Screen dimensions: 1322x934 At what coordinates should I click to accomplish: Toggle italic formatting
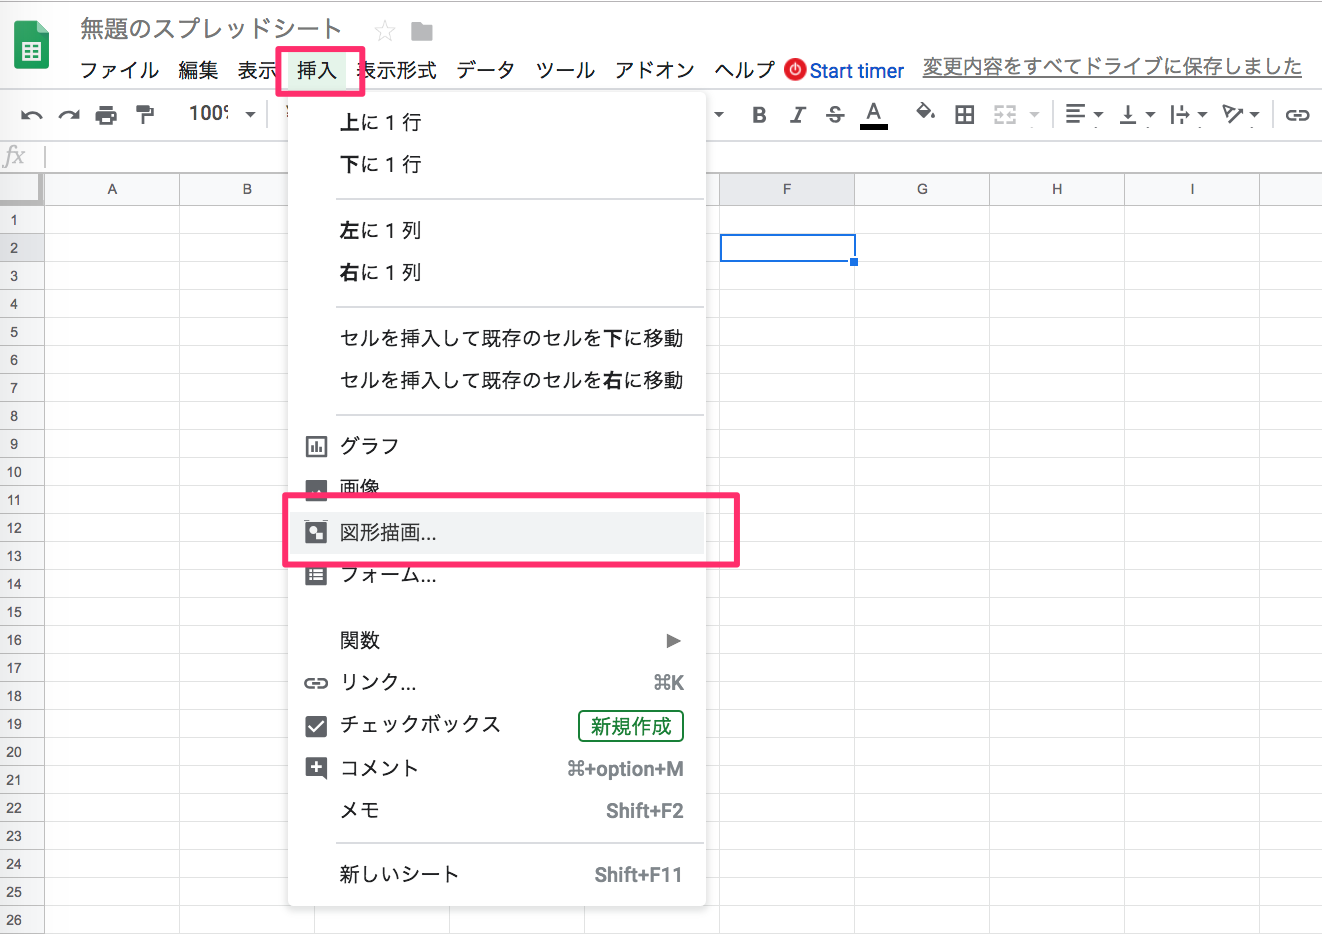(797, 115)
